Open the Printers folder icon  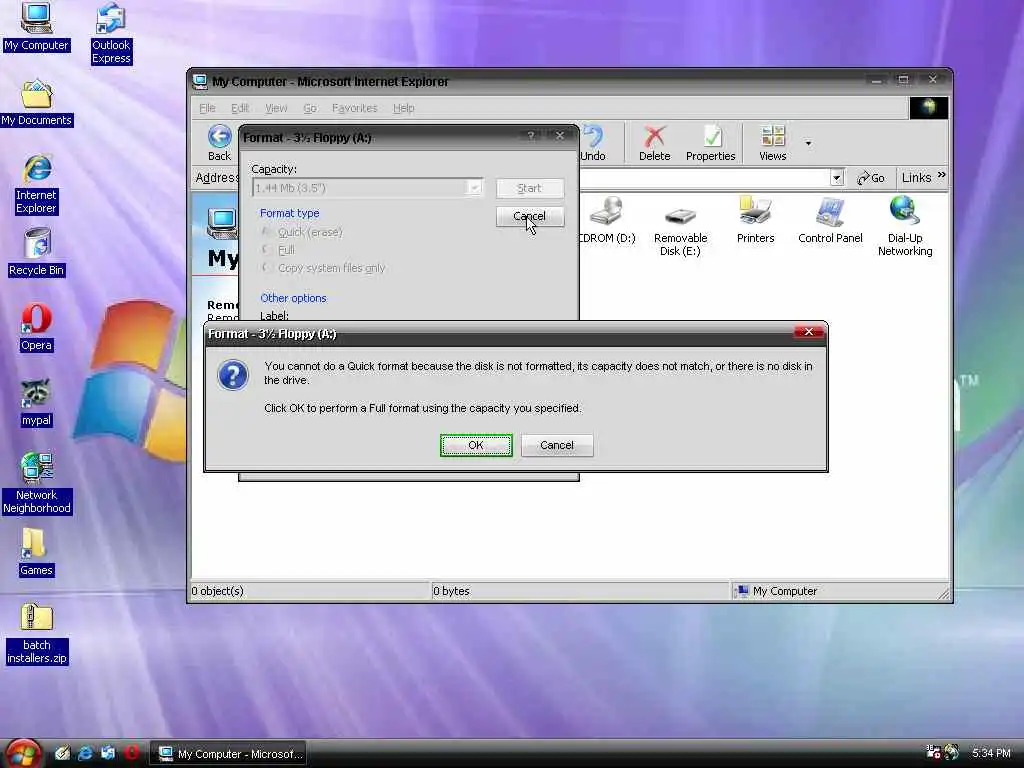(x=756, y=220)
